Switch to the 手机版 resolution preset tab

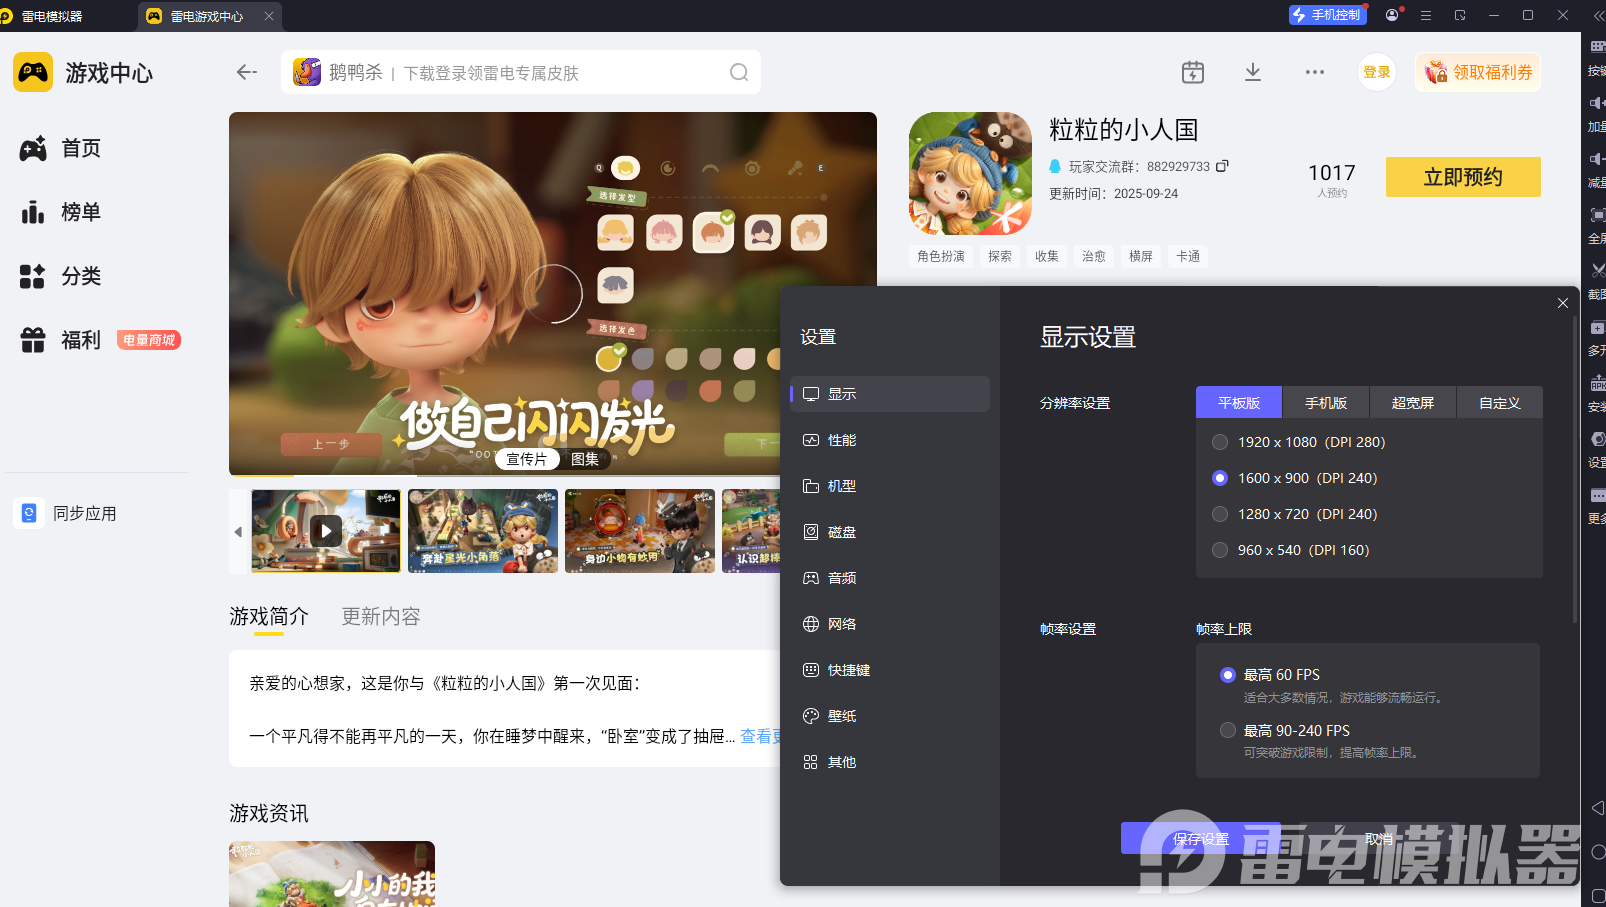1325,402
